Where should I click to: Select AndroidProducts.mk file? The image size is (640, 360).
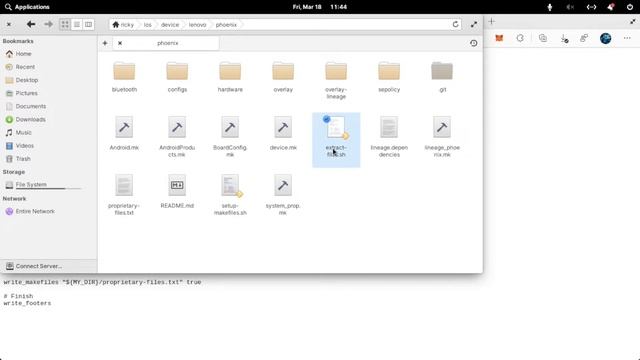click(177, 137)
